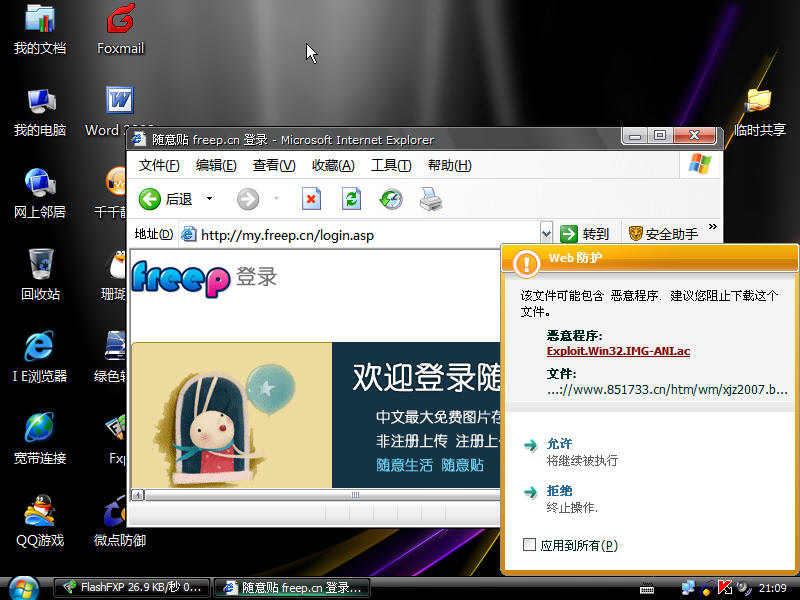Image resolution: width=800 pixels, height=600 pixels.
Task: Expand the forward history dropdown arrow
Action: coord(277,198)
